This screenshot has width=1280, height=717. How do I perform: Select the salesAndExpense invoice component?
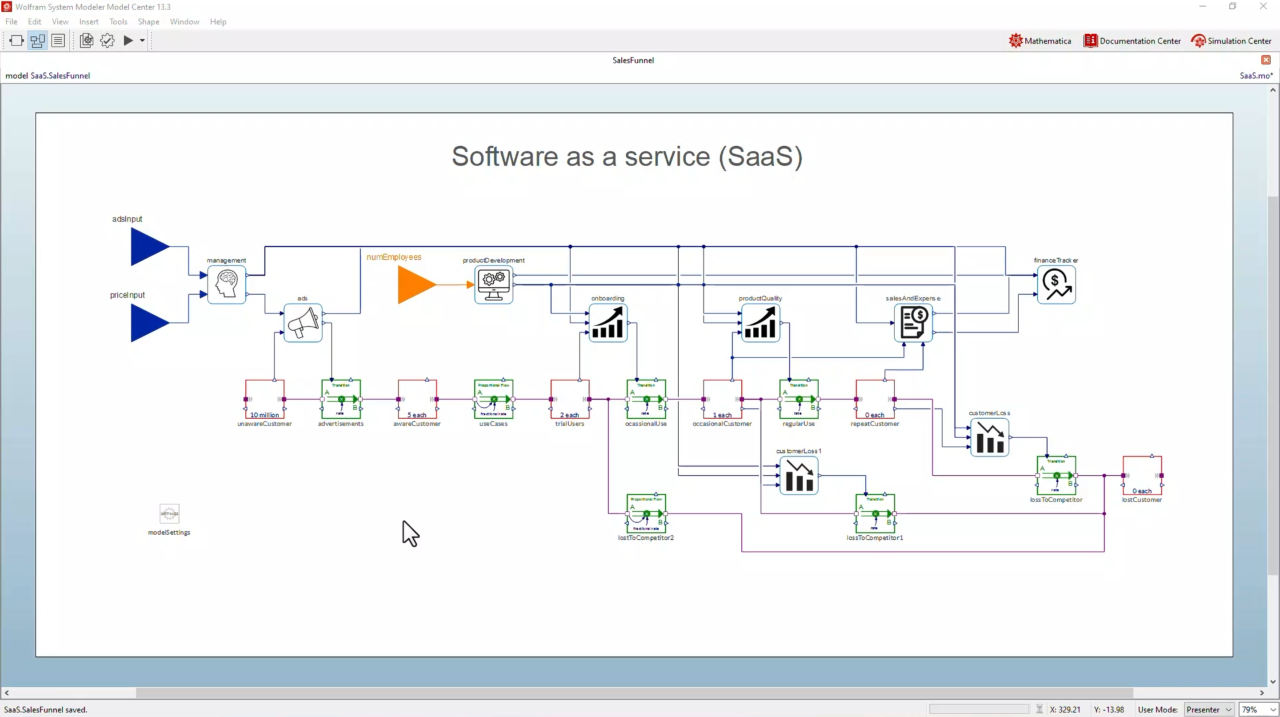[x=913, y=323]
